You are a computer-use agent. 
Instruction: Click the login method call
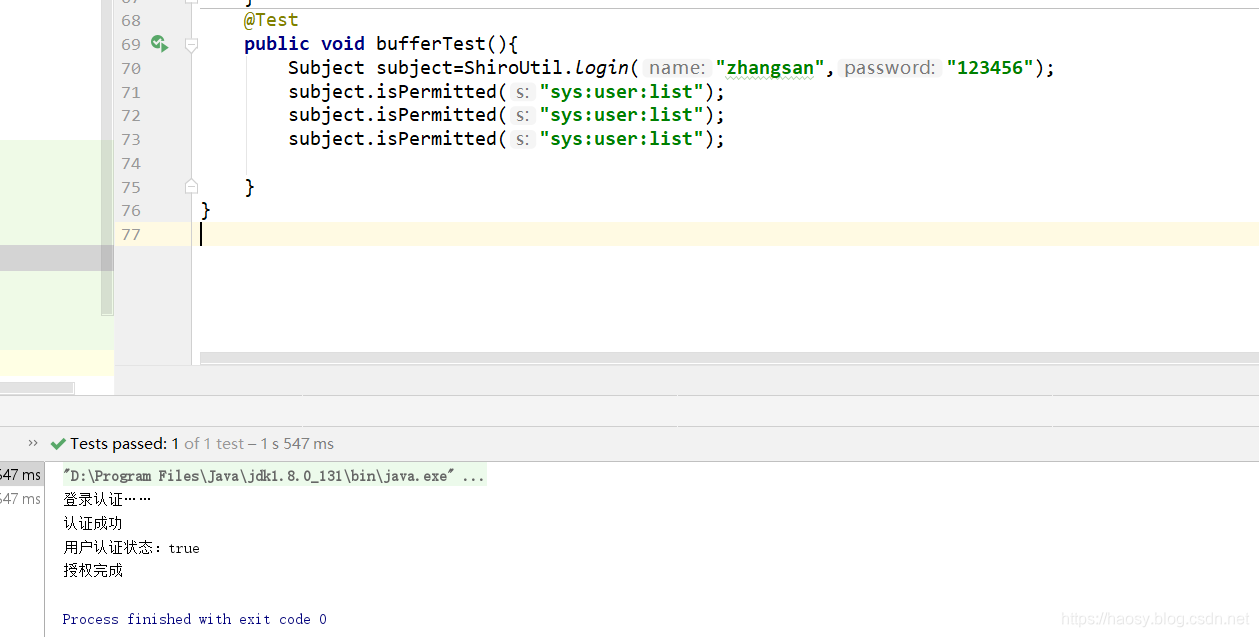[x=602, y=68]
